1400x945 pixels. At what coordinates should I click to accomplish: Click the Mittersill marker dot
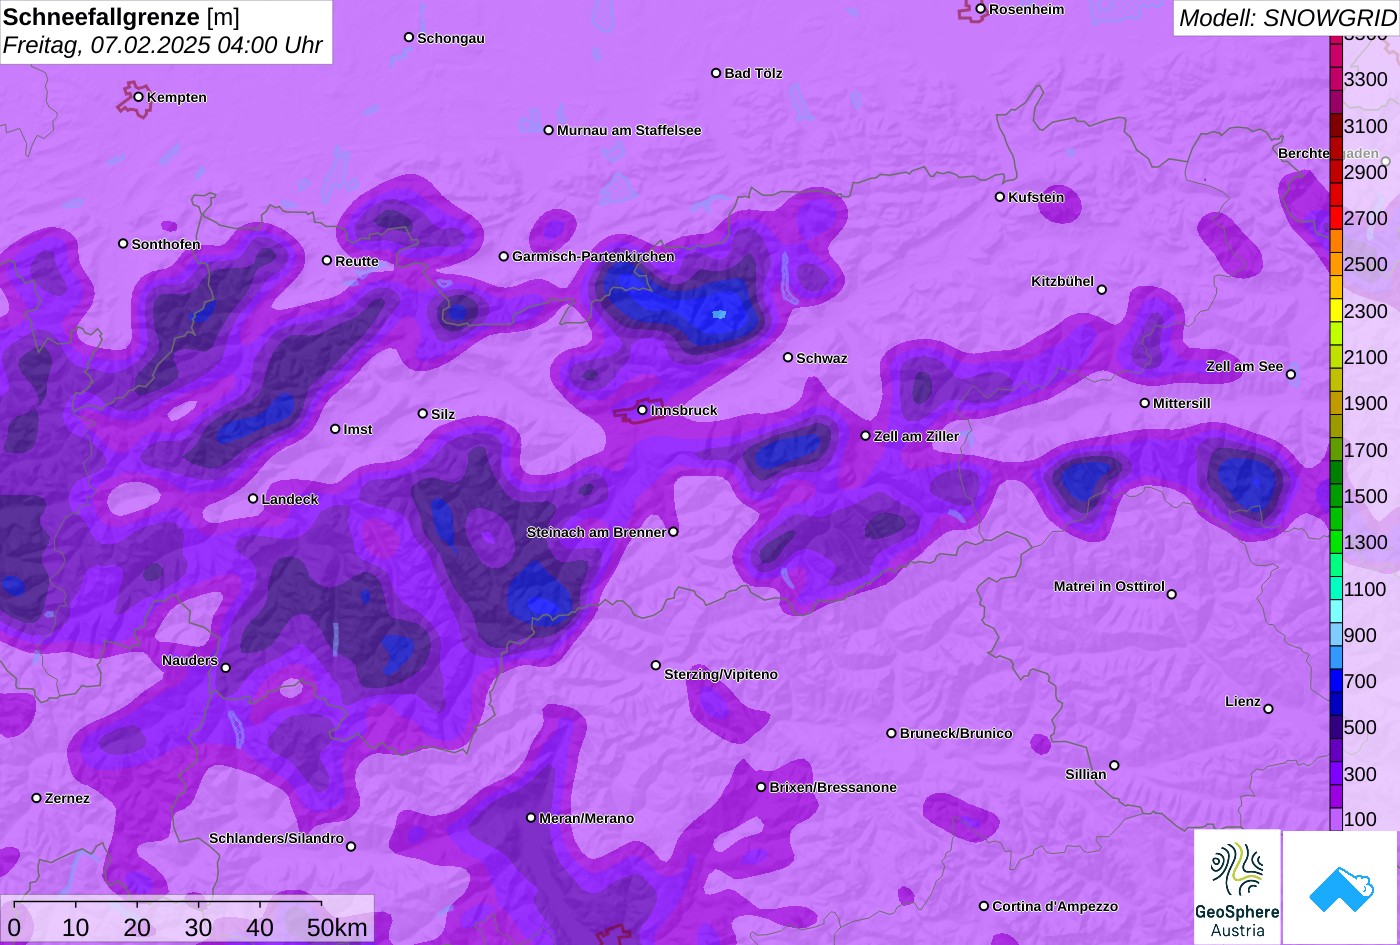pos(1145,403)
